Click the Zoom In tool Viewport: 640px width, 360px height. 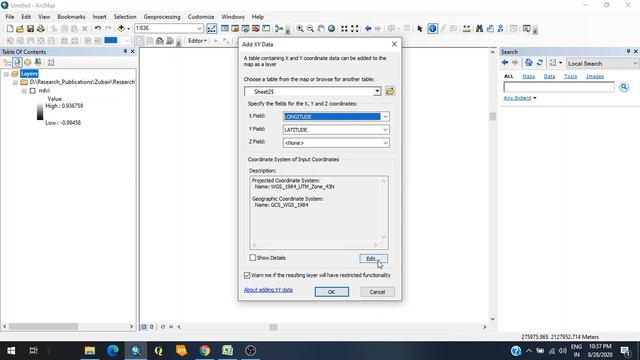pyautogui.click(x=300, y=29)
